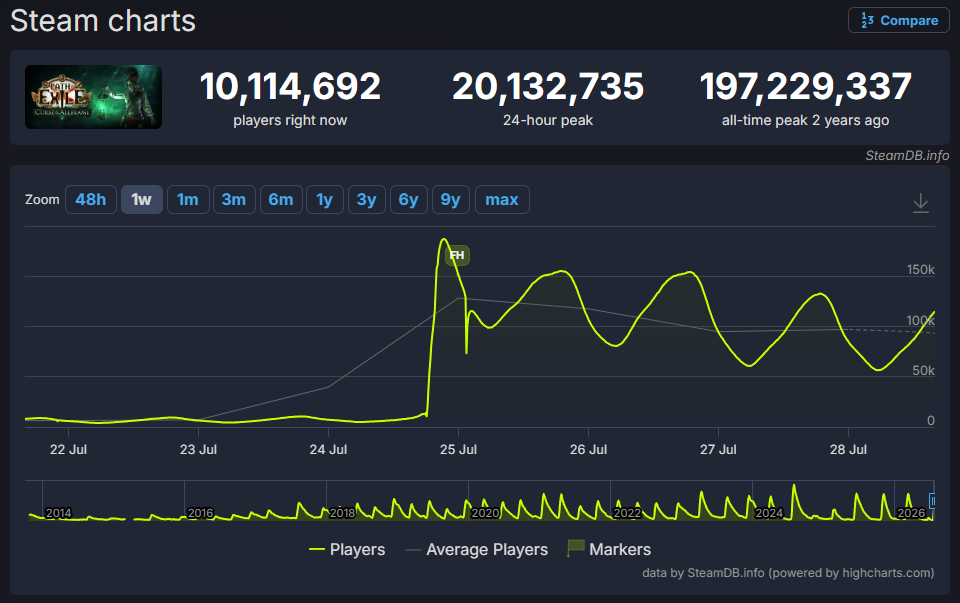Click the 50k y-axis label
The width and height of the screenshot is (960, 603).
[923, 370]
